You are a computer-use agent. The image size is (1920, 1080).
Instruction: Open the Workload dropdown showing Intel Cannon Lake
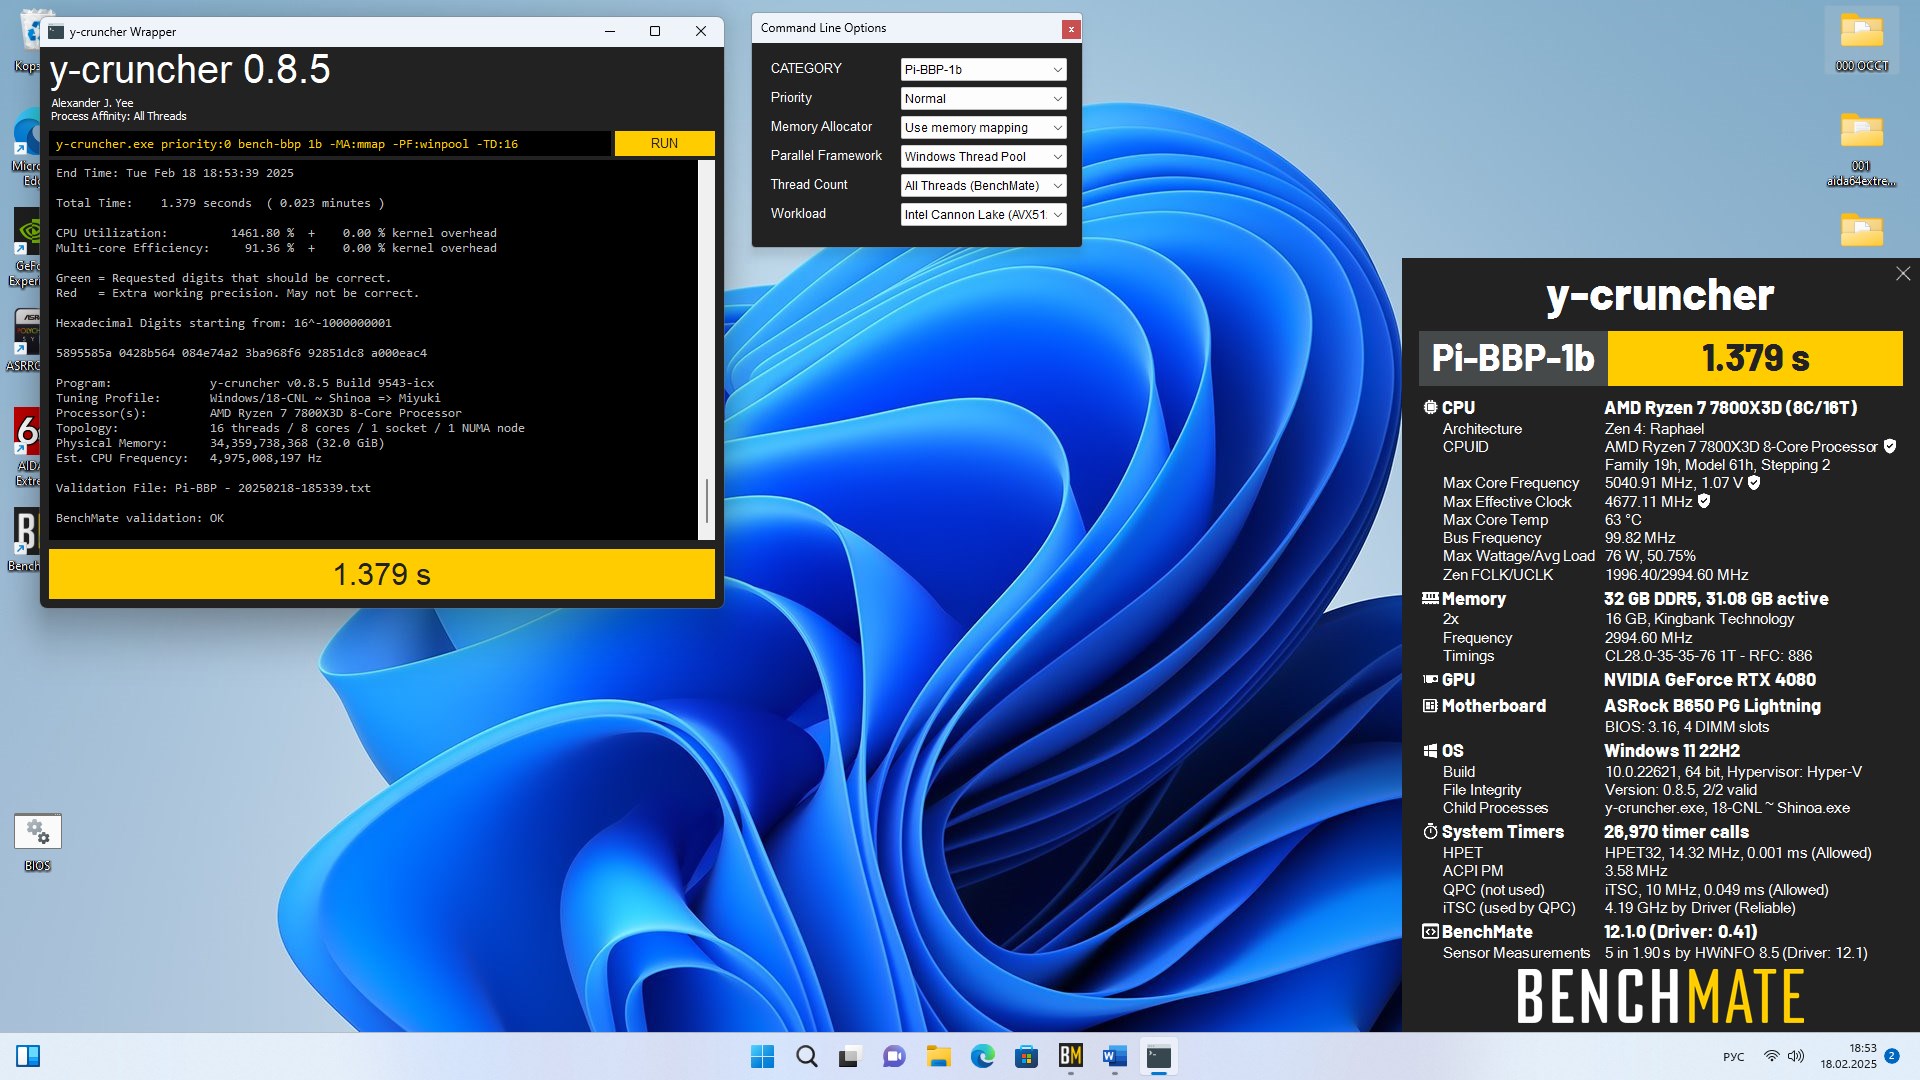pos(983,214)
